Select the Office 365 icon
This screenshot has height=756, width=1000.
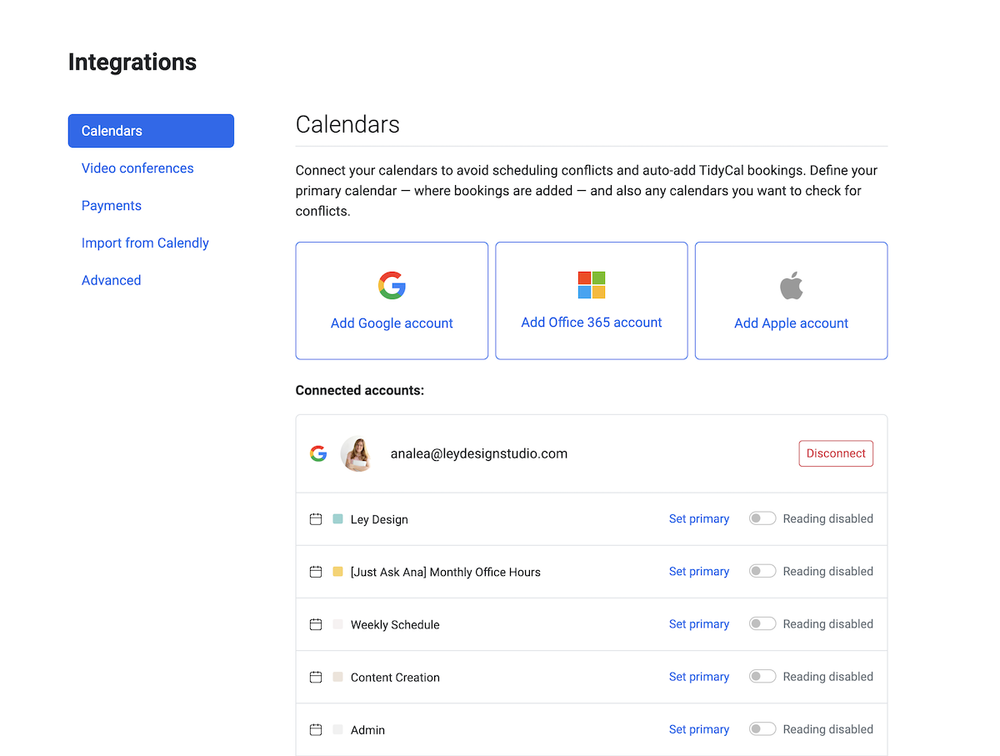(591, 285)
